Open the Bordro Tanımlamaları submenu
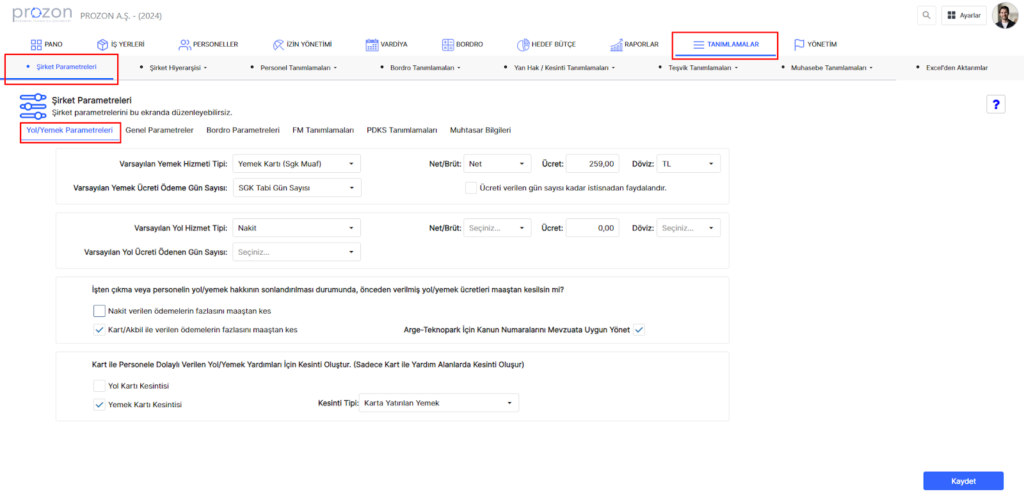This screenshot has height=502, width=1024. (x=424, y=68)
